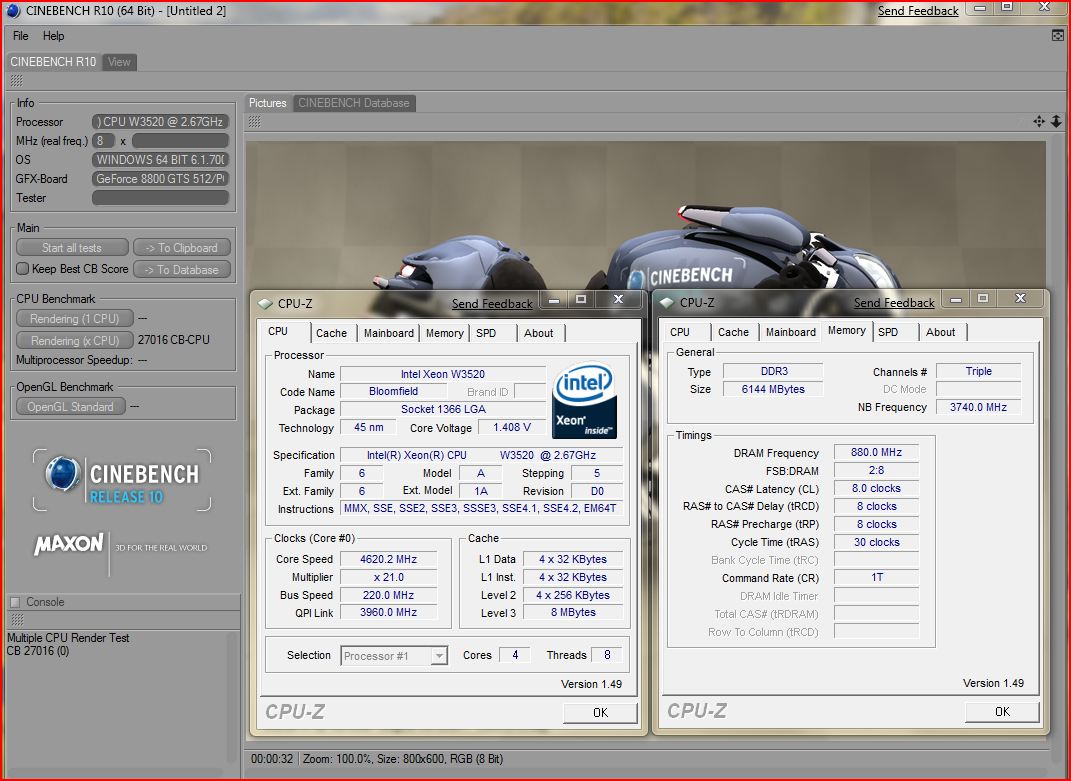Click the NB Frequency 3740.0 MHz value

click(x=978, y=407)
